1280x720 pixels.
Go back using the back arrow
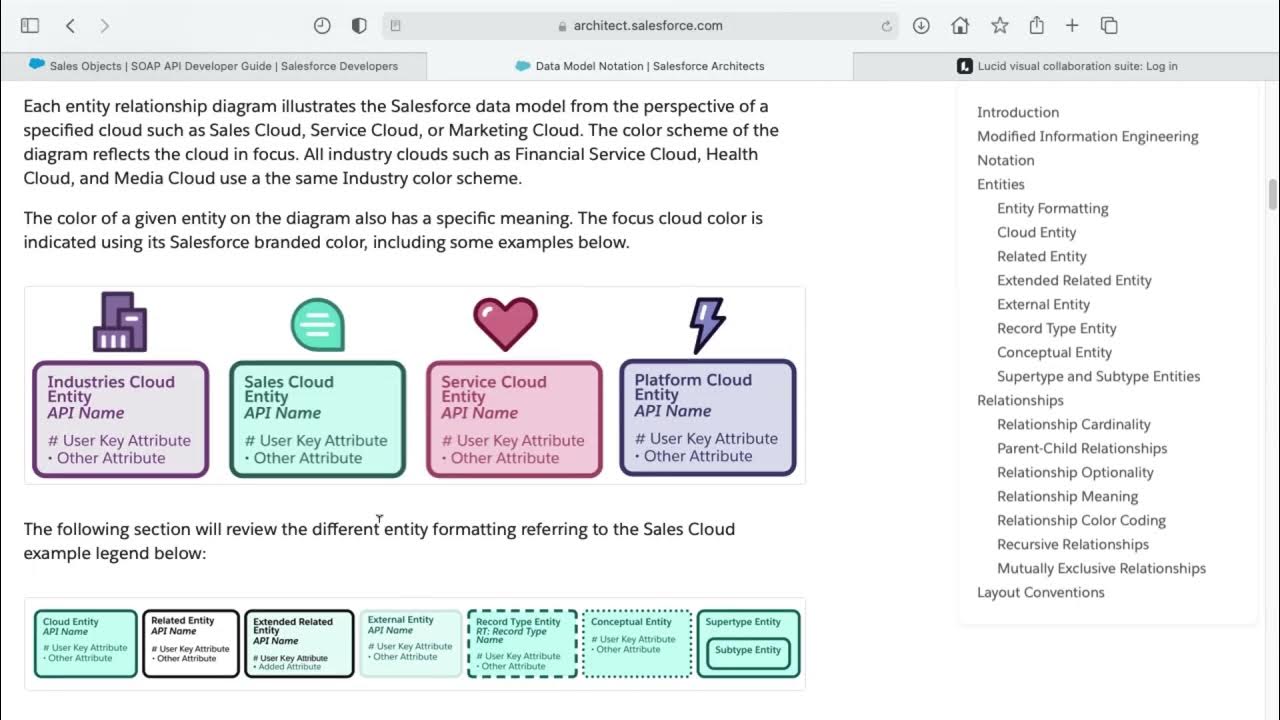coord(70,26)
